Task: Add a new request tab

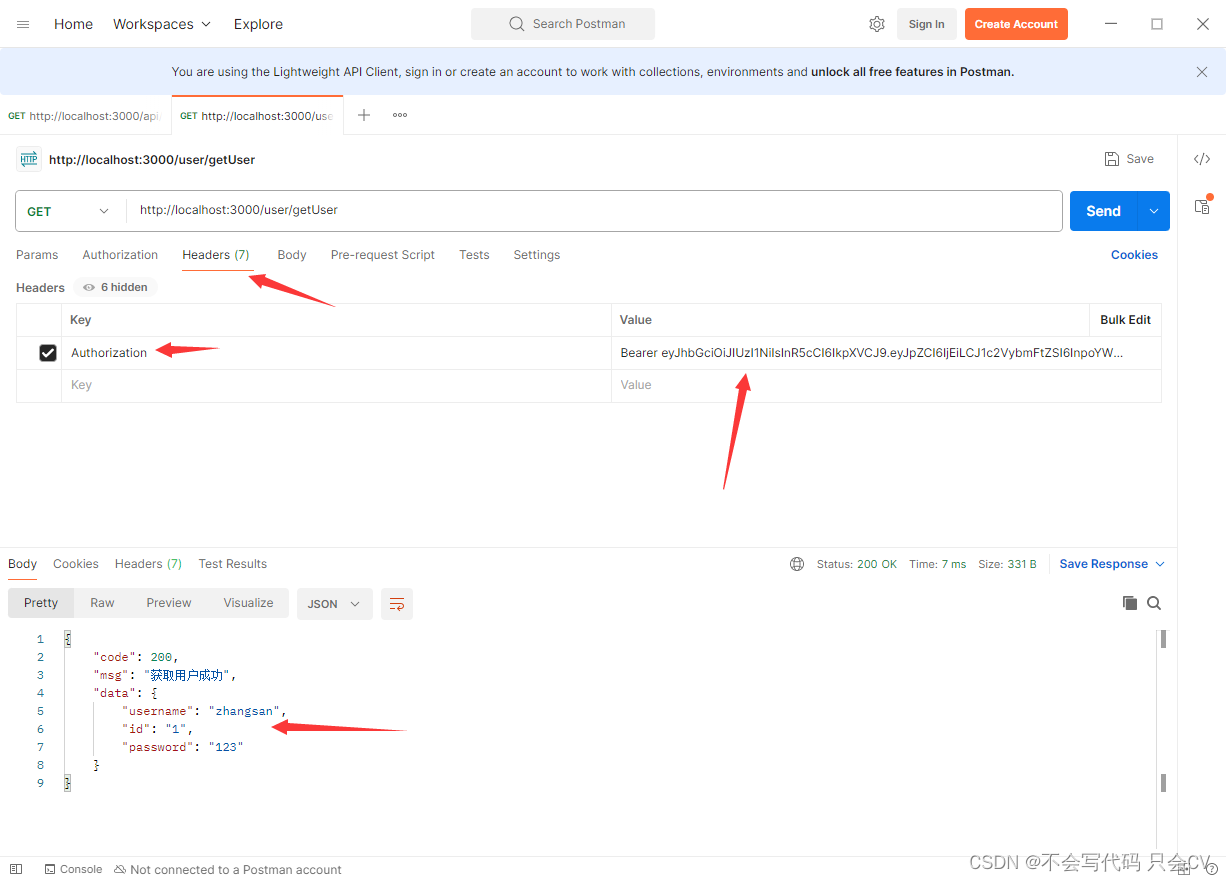Action: pos(364,115)
